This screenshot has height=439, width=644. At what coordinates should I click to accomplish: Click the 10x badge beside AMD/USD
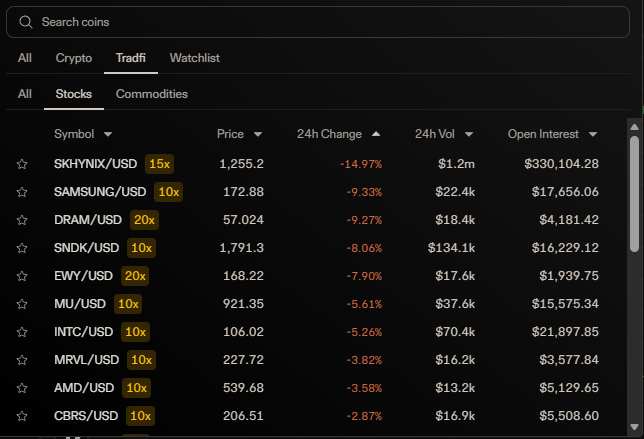[136, 388]
